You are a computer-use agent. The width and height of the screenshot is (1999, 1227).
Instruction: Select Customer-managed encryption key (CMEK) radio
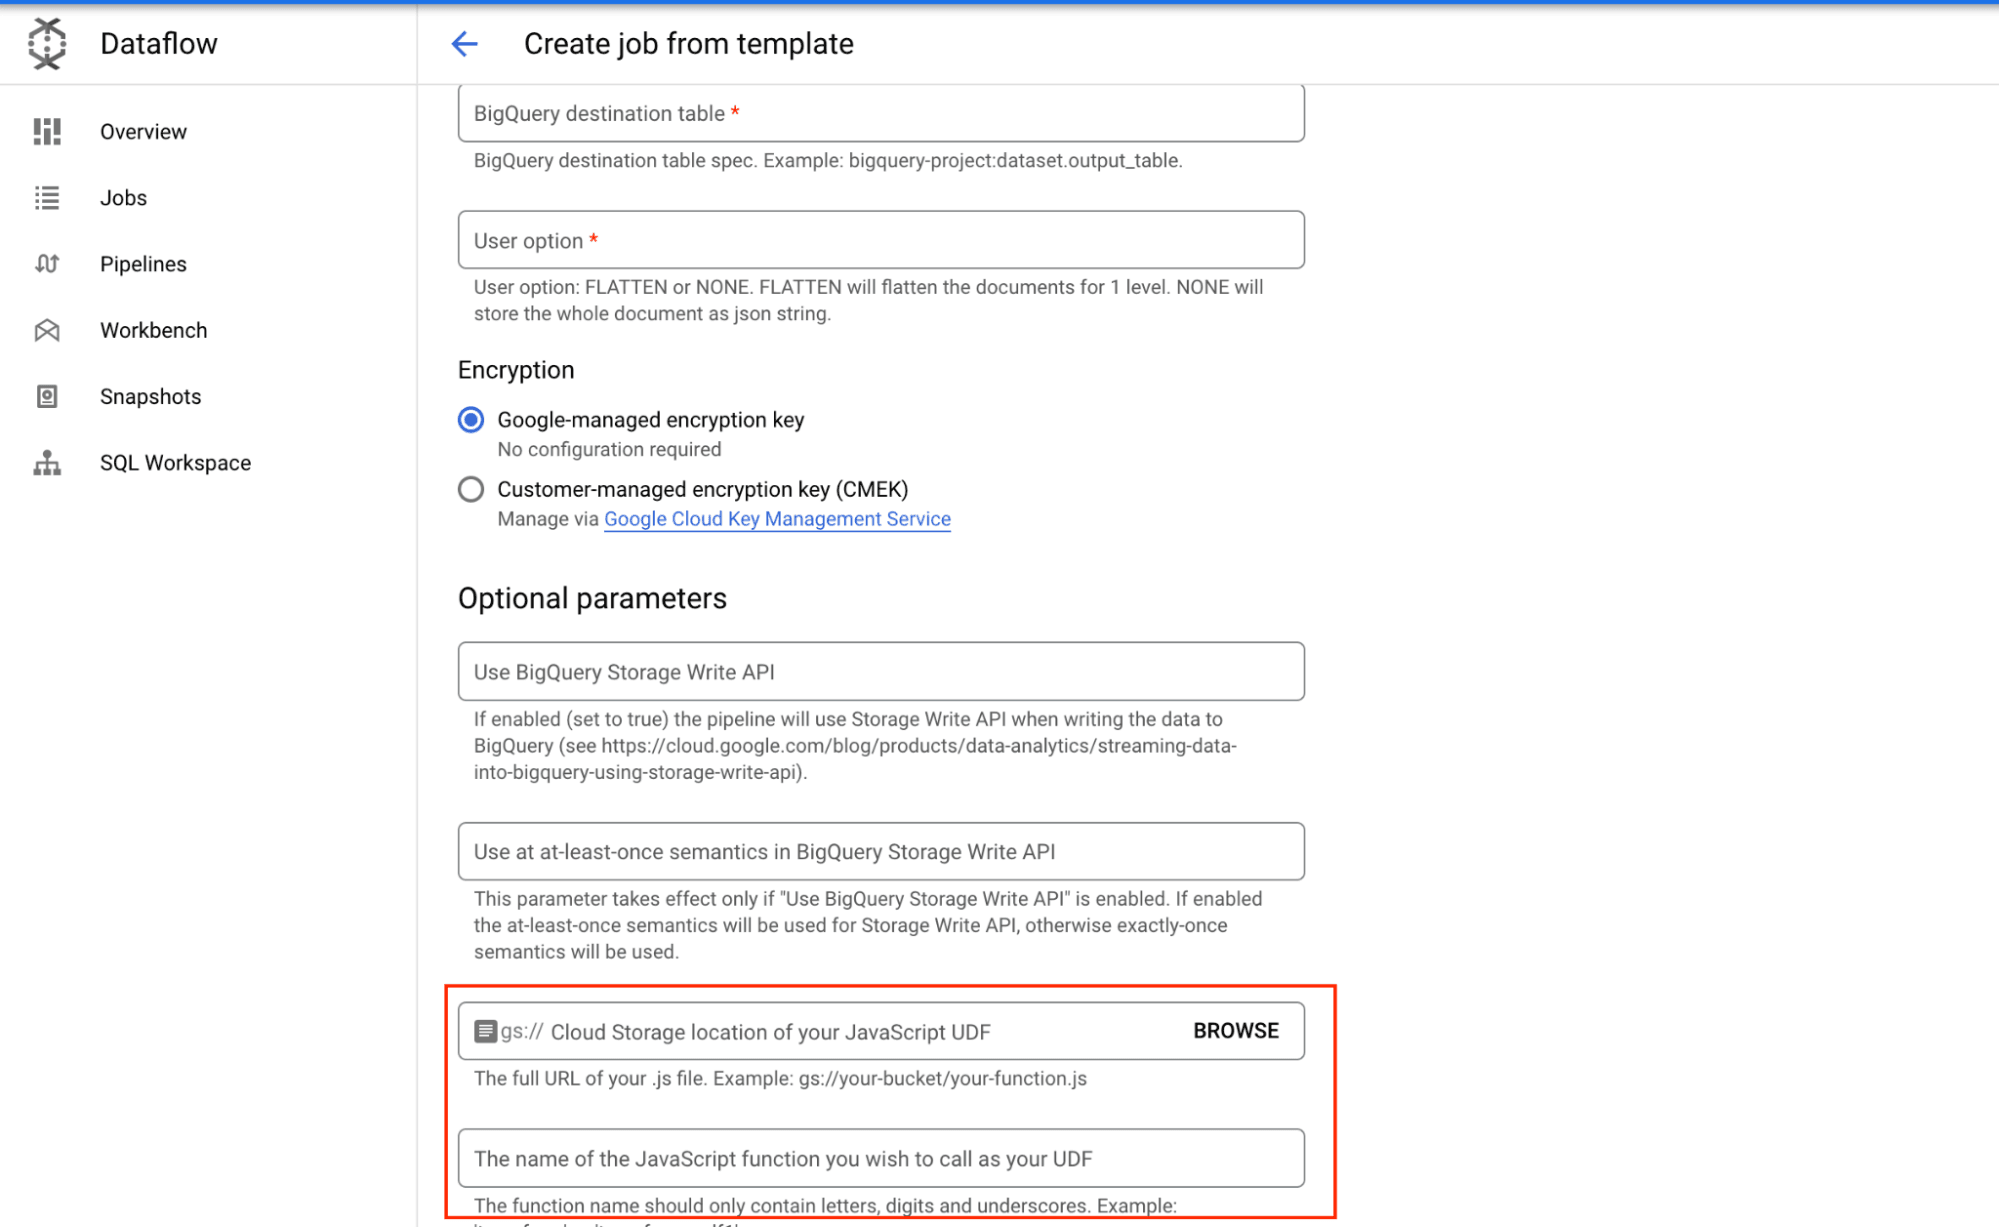click(x=471, y=489)
